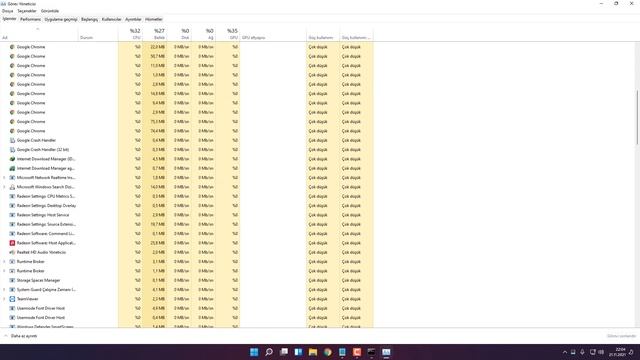Sort by Disk column header

[179, 33]
